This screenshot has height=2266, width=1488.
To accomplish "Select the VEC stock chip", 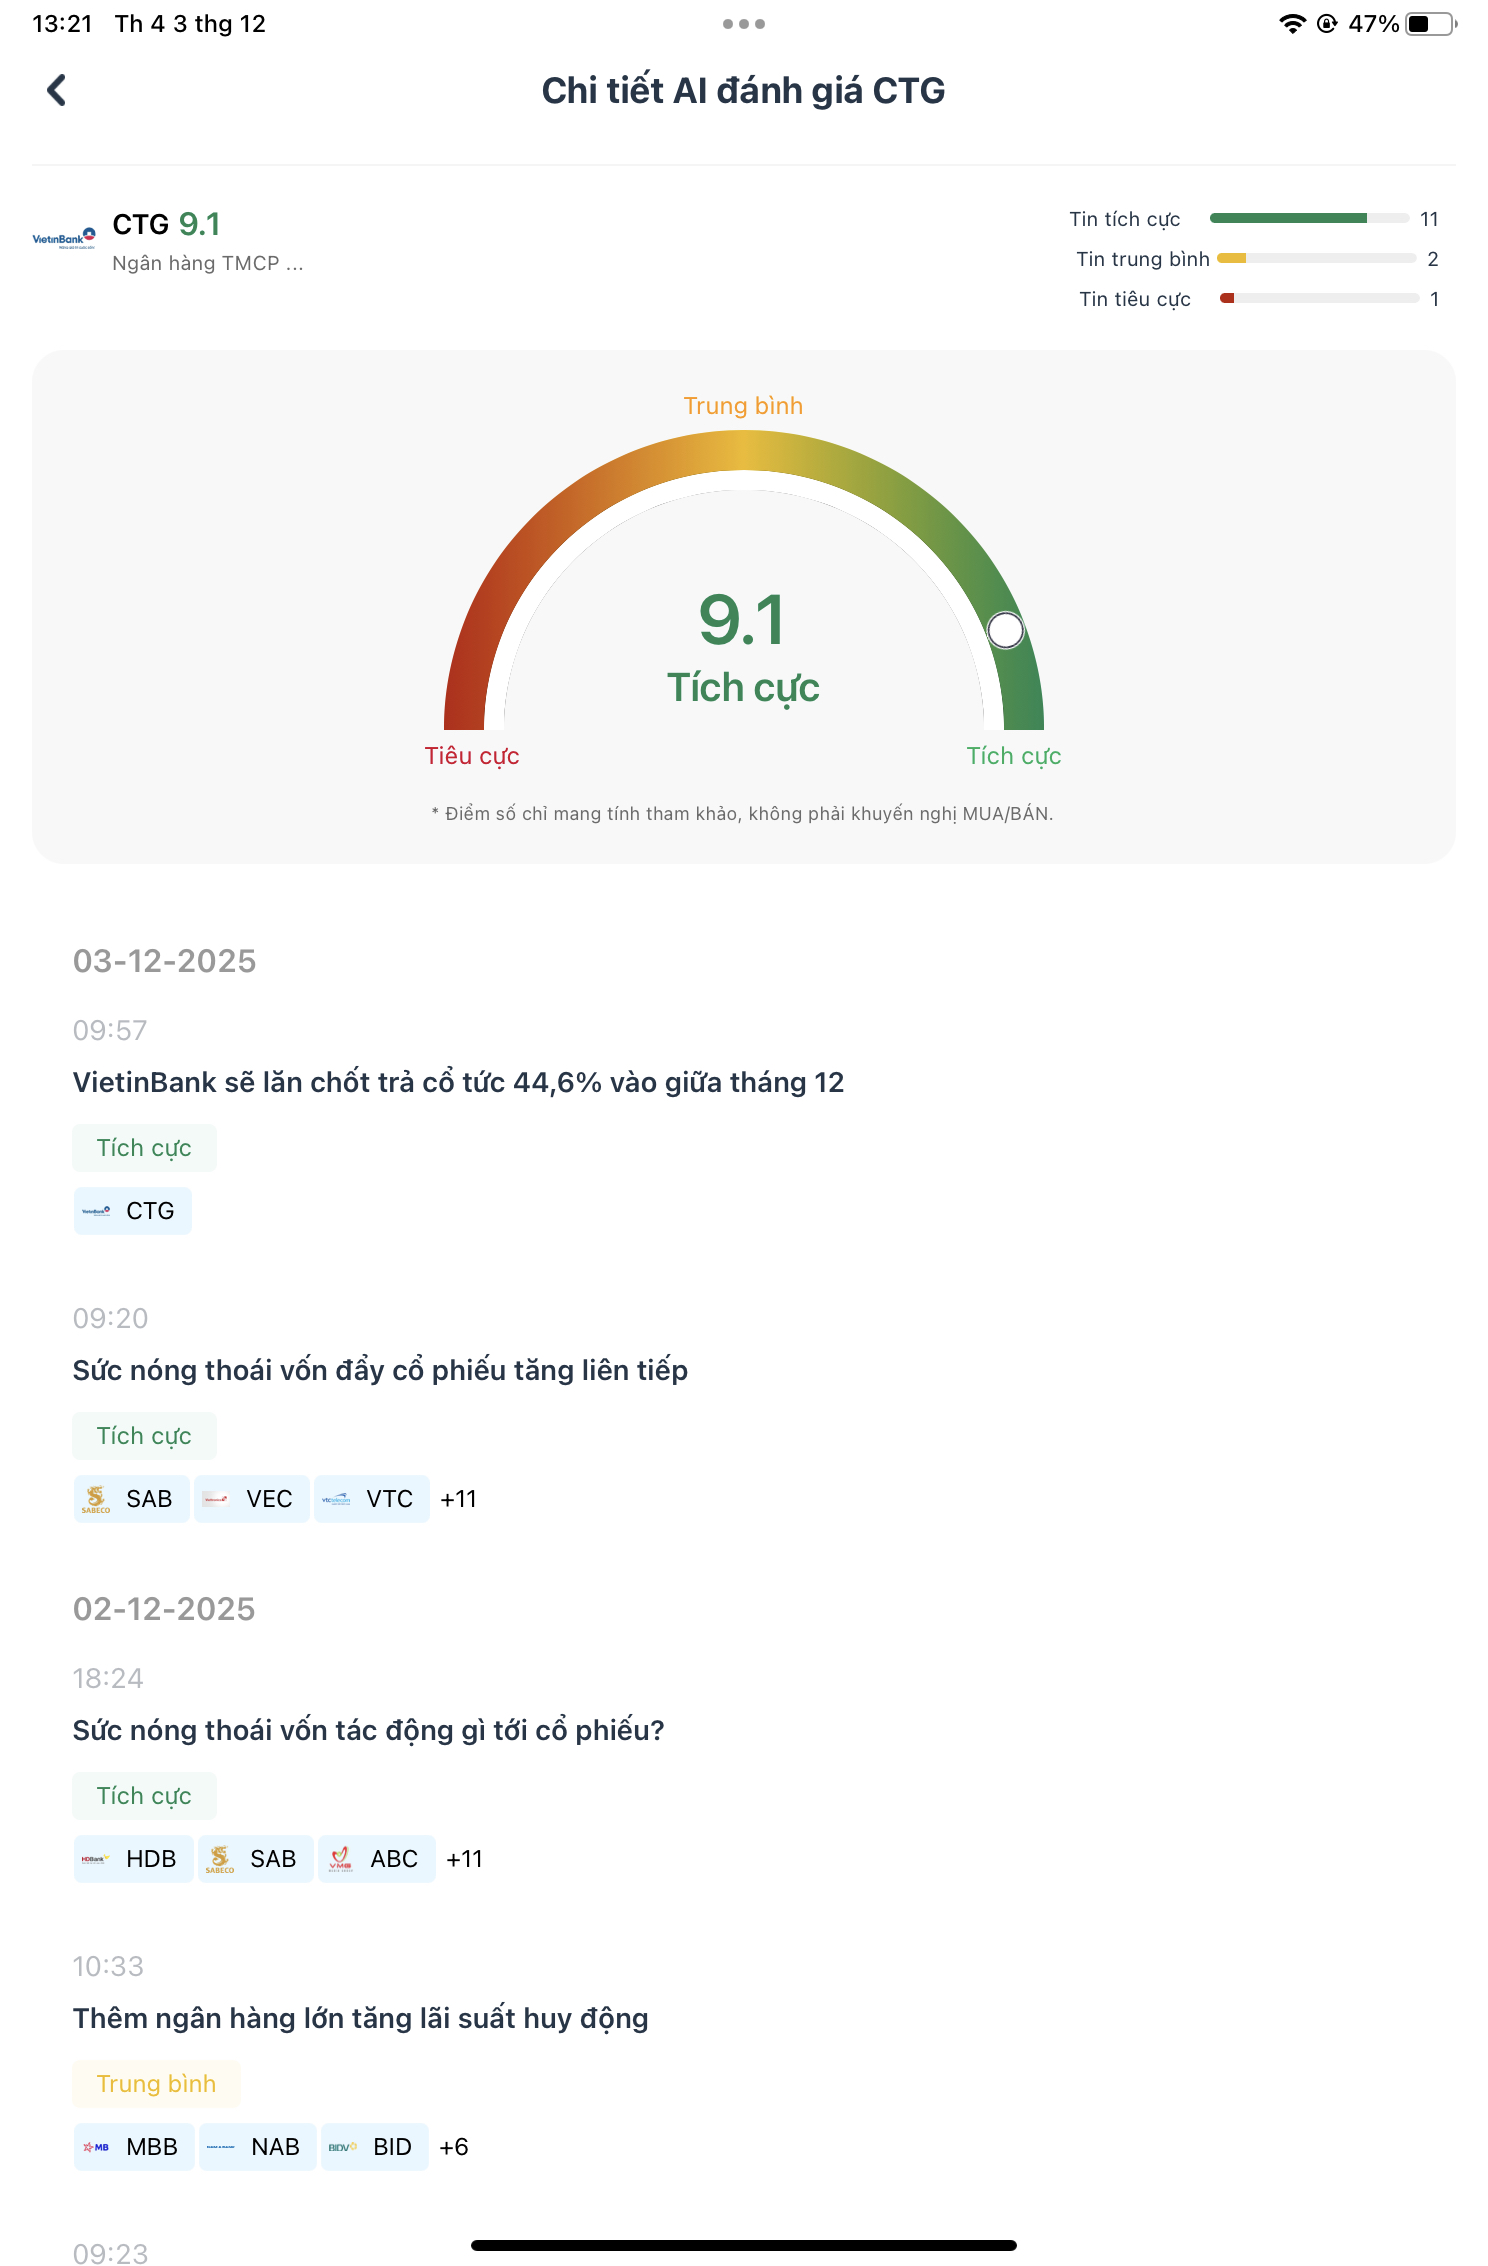I will coord(252,1499).
